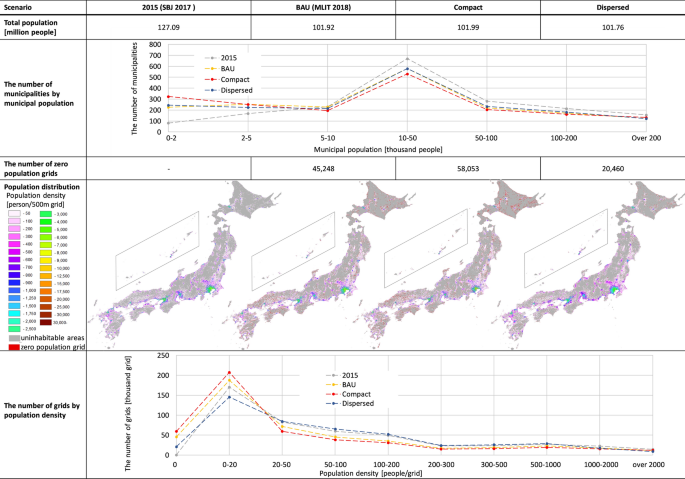Select the zero-grid count 20,460
Screen dimensions: 685x479
612,168
